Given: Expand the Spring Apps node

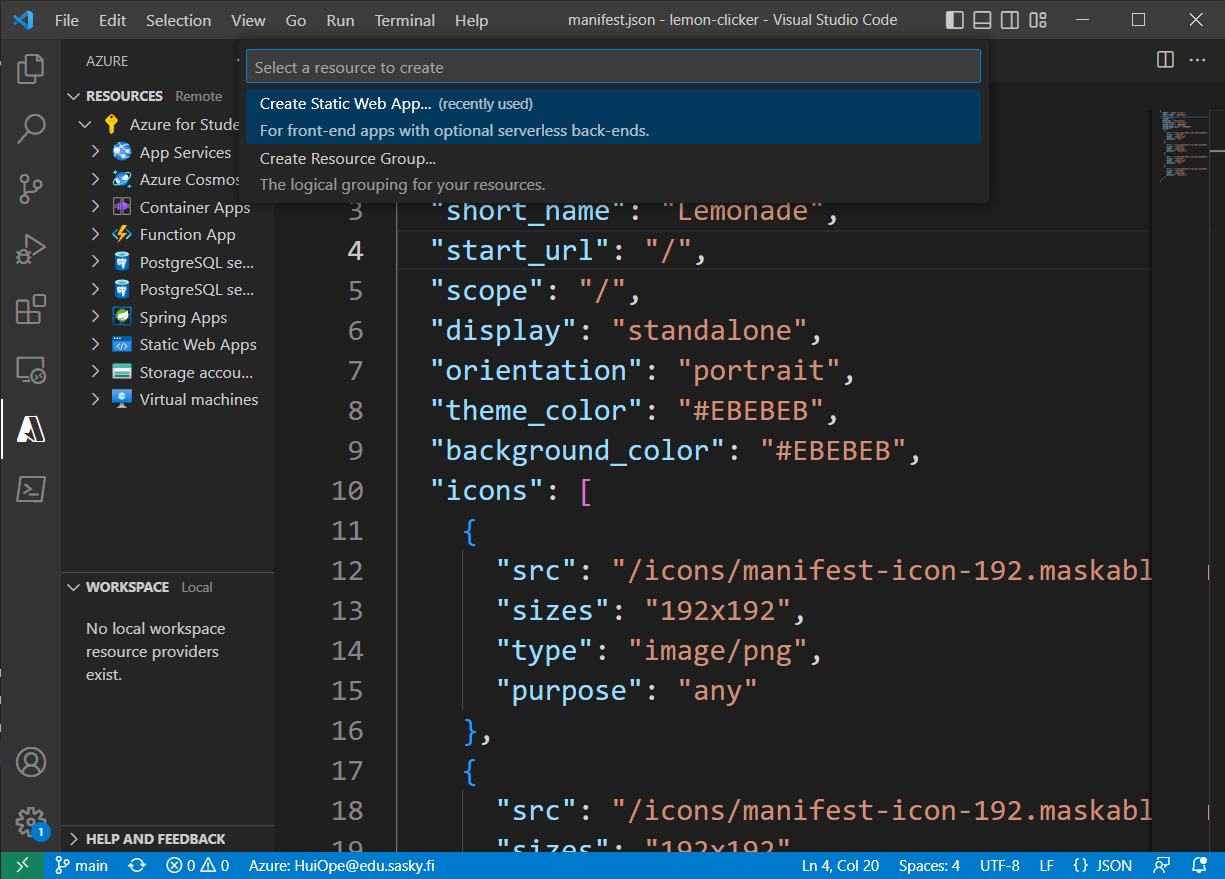Looking at the screenshot, I should [x=96, y=317].
